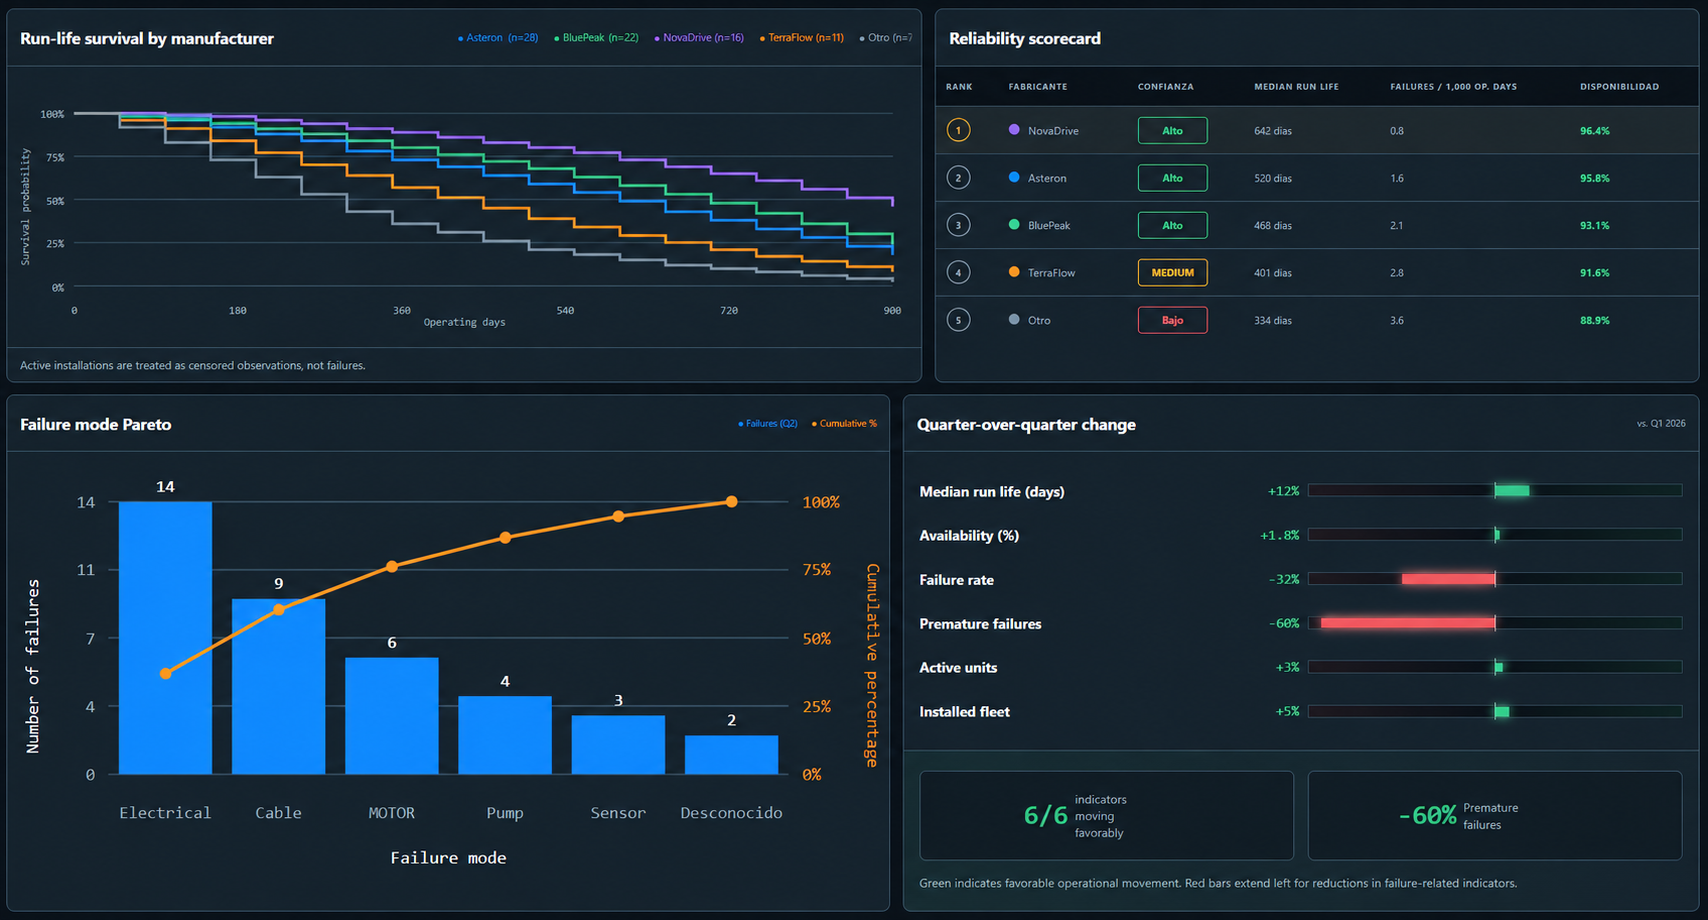The image size is (1708, 920).
Task: Click the vs. Q1 2026 comparison label
Action: [1661, 424]
